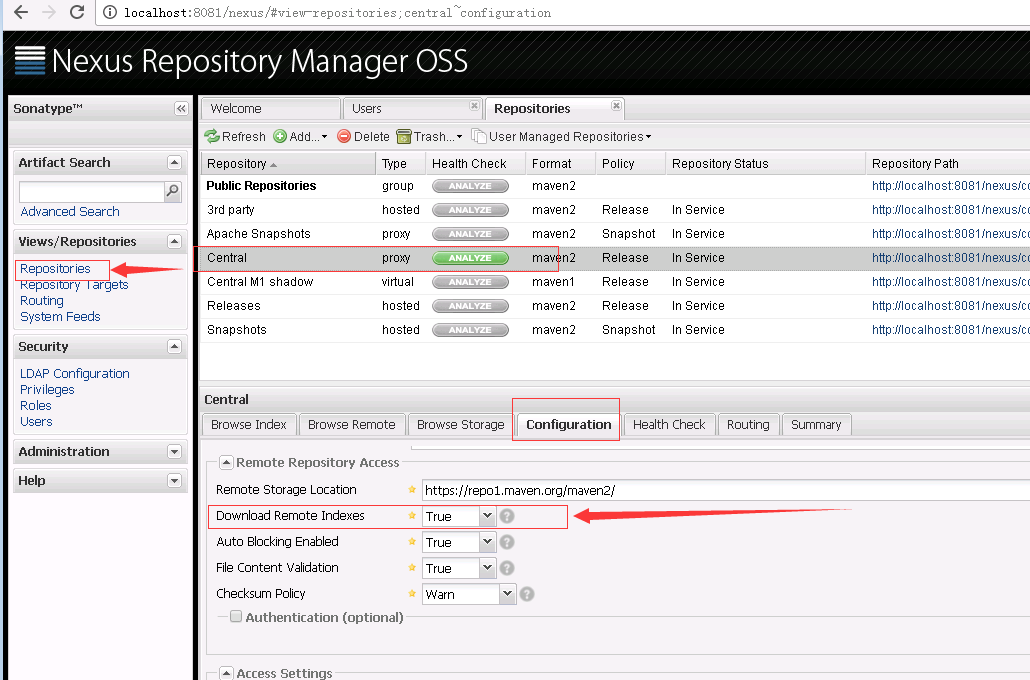The image size is (1030, 680).
Task: Open the 3rd party repository path link
Action: tap(951, 210)
